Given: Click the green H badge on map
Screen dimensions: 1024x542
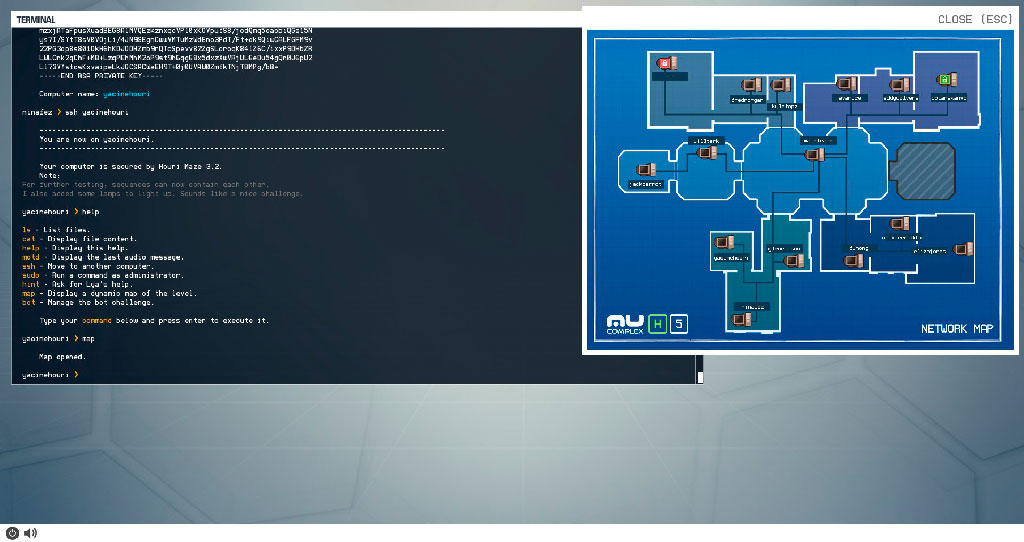Looking at the screenshot, I should (657, 324).
